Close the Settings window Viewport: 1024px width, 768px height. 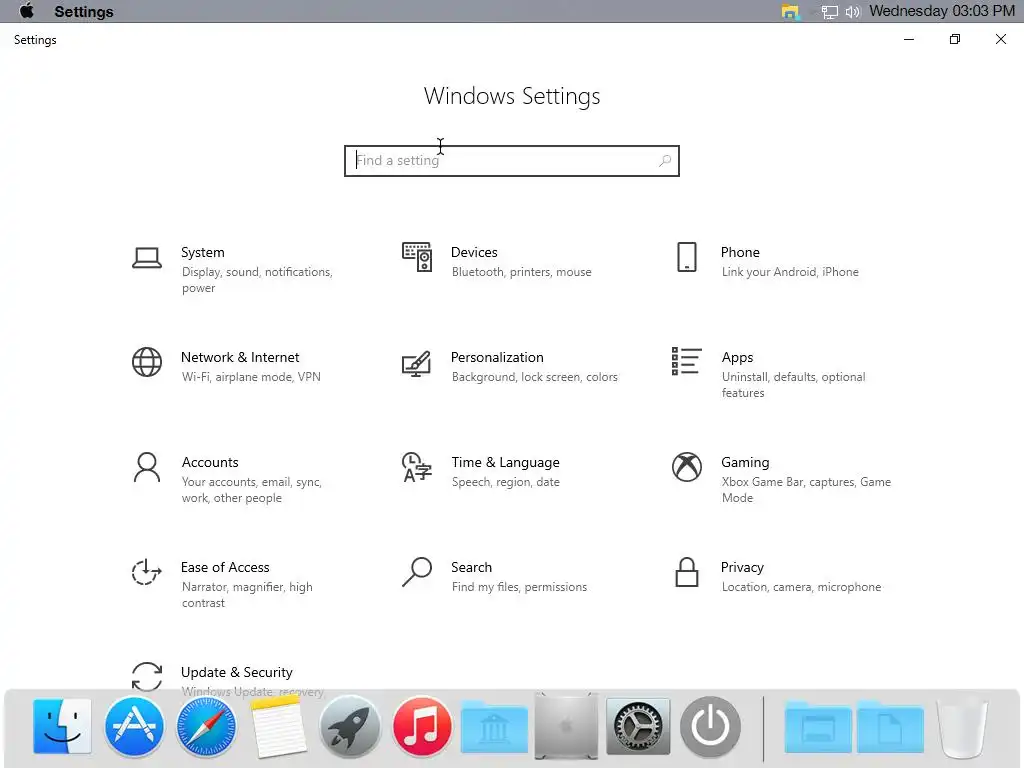(1000, 39)
